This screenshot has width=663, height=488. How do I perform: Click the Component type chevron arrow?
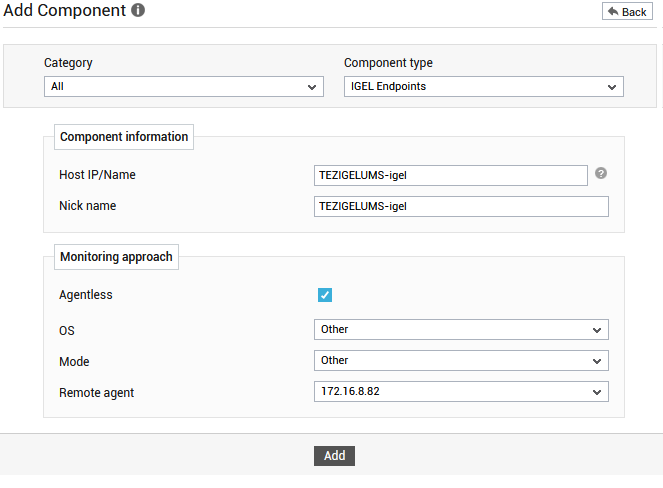point(611,88)
